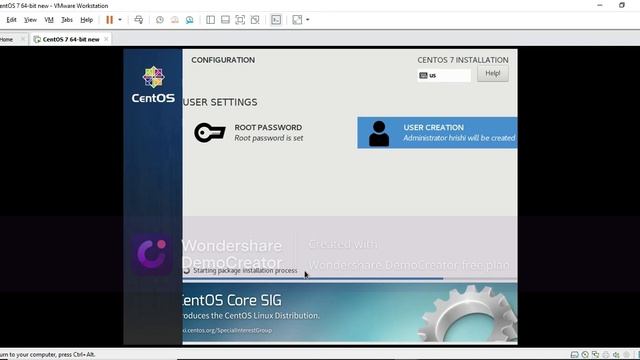The width and height of the screenshot is (640, 360).
Task: Open the snapshot manager icon
Action: [x=189, y=20]
